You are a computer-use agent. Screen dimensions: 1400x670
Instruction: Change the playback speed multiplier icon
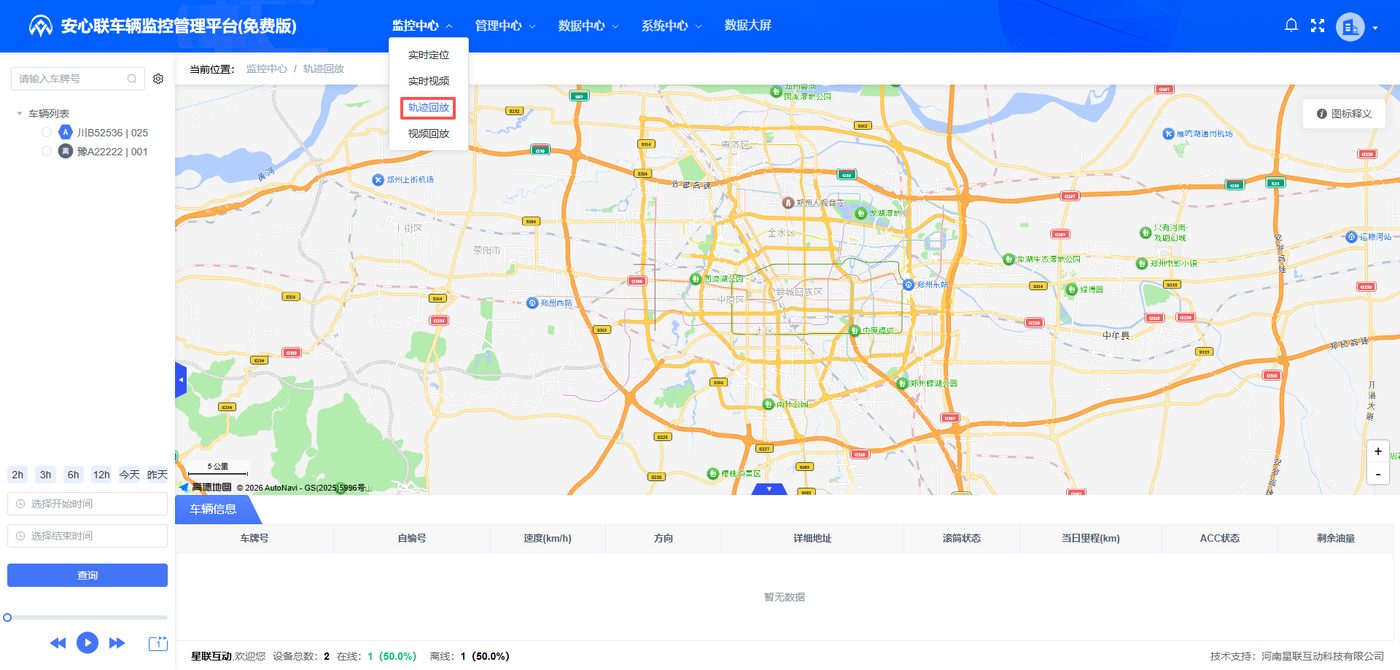(x=158, y=644)
